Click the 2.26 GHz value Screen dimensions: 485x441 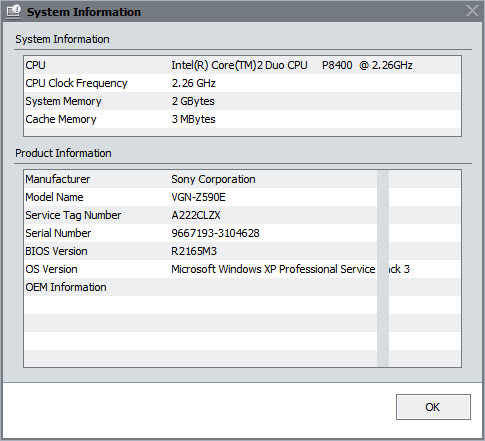pyautogui.click(x=194, y=83)
